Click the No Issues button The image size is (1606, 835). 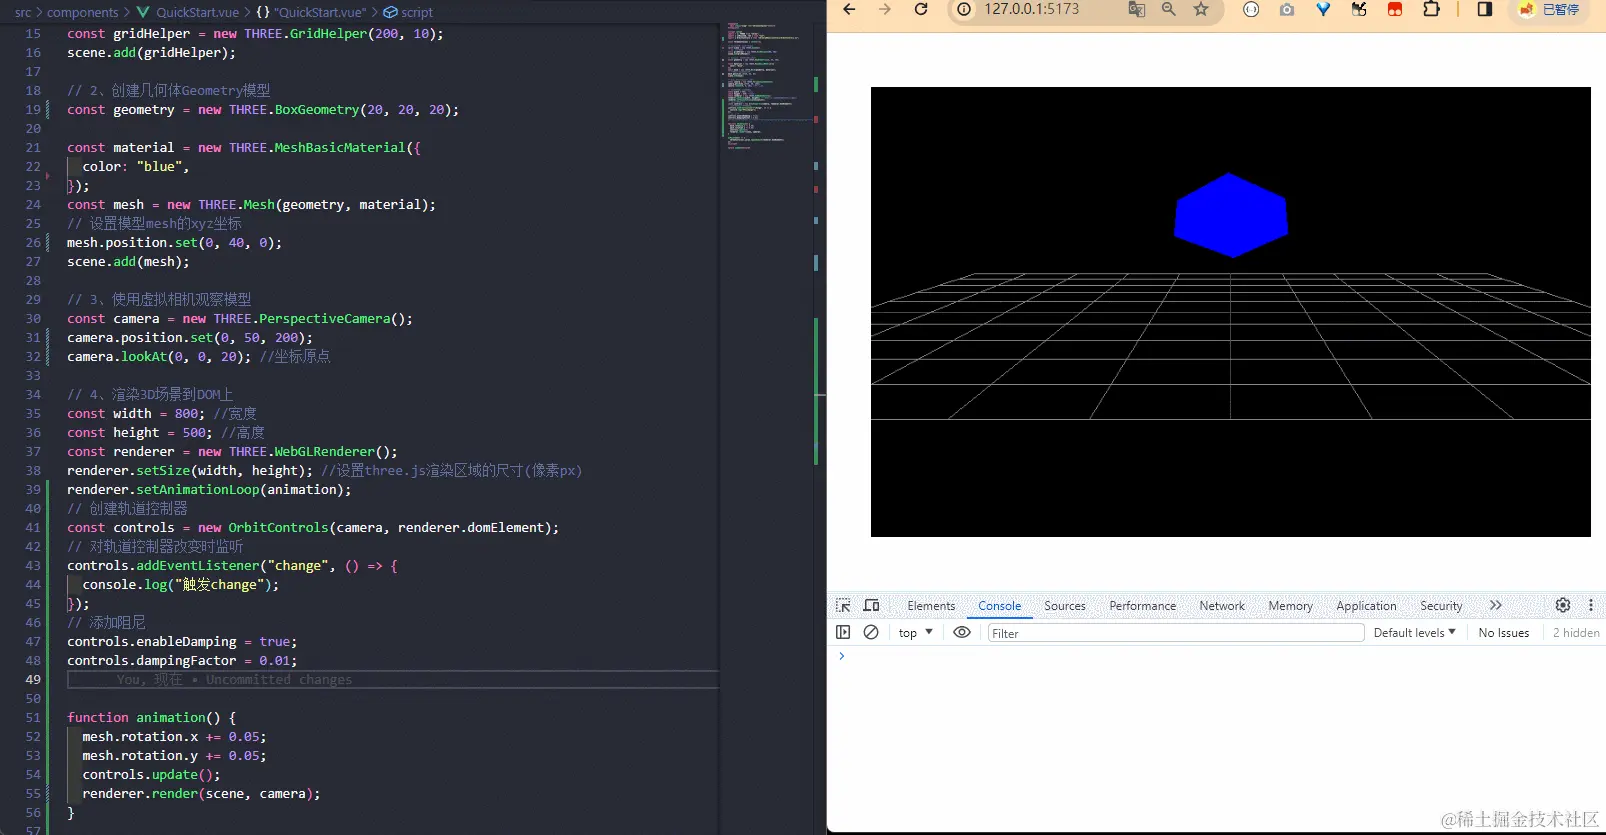tap(1503, 633)
